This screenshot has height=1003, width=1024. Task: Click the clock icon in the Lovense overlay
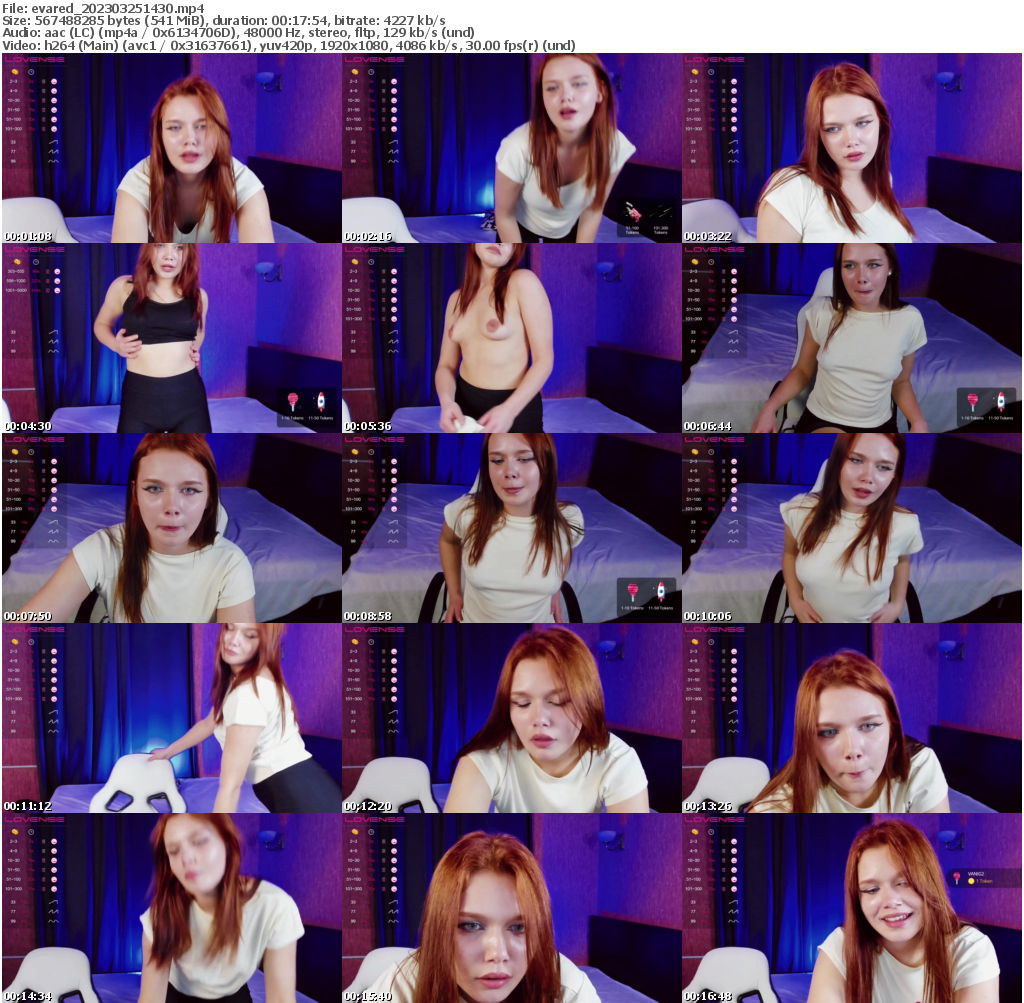pyautogui.click(x=31, y=73)
